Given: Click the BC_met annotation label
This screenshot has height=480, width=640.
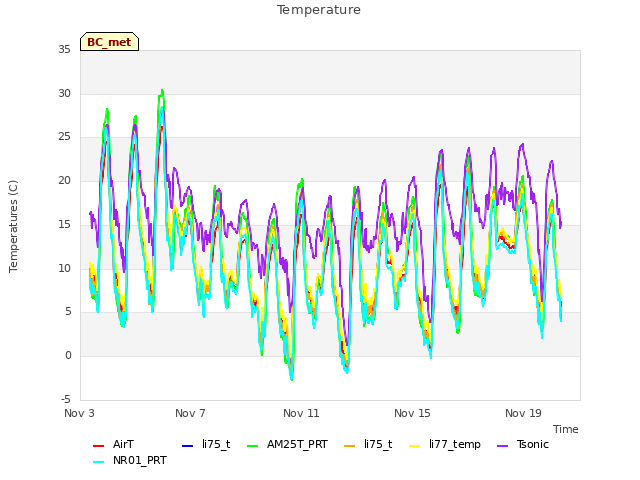Looking at the screenshot, I should pyautogui.click(x=109, y=42).
